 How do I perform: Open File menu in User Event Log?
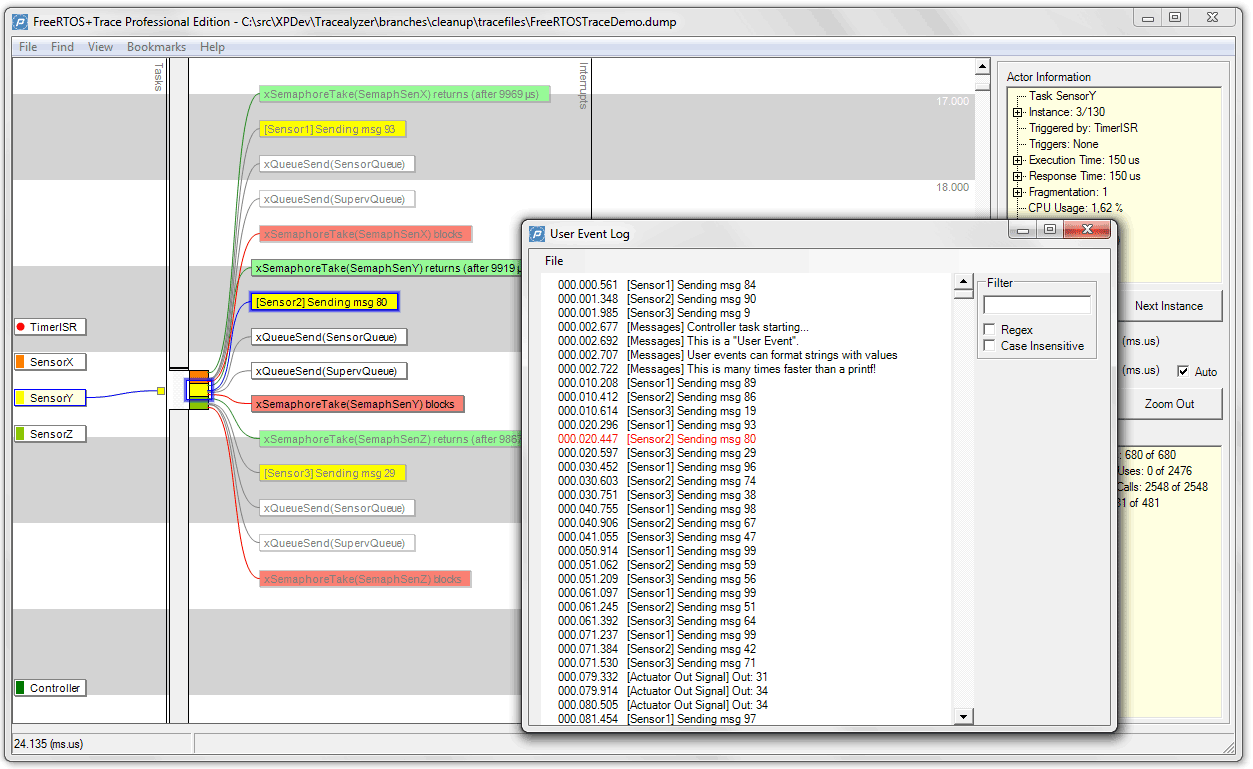tap(554, 261)
